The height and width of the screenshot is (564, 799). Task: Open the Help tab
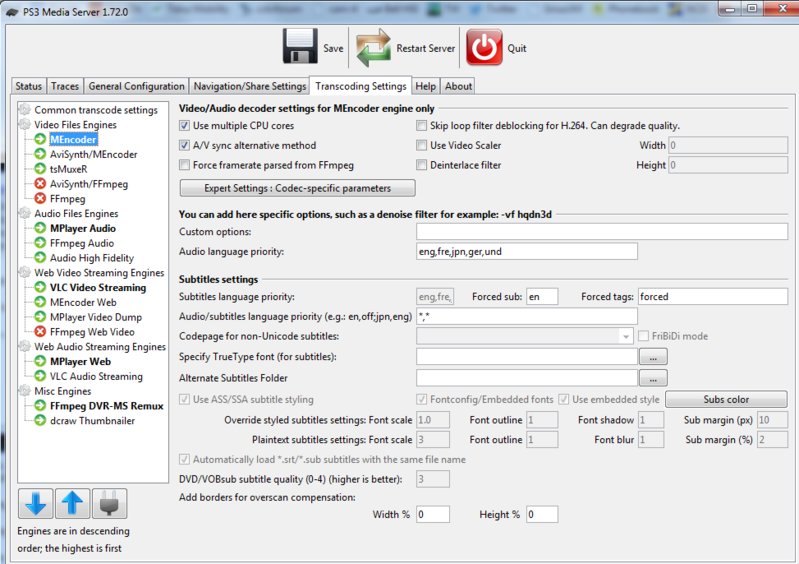[x=425, y=86]
